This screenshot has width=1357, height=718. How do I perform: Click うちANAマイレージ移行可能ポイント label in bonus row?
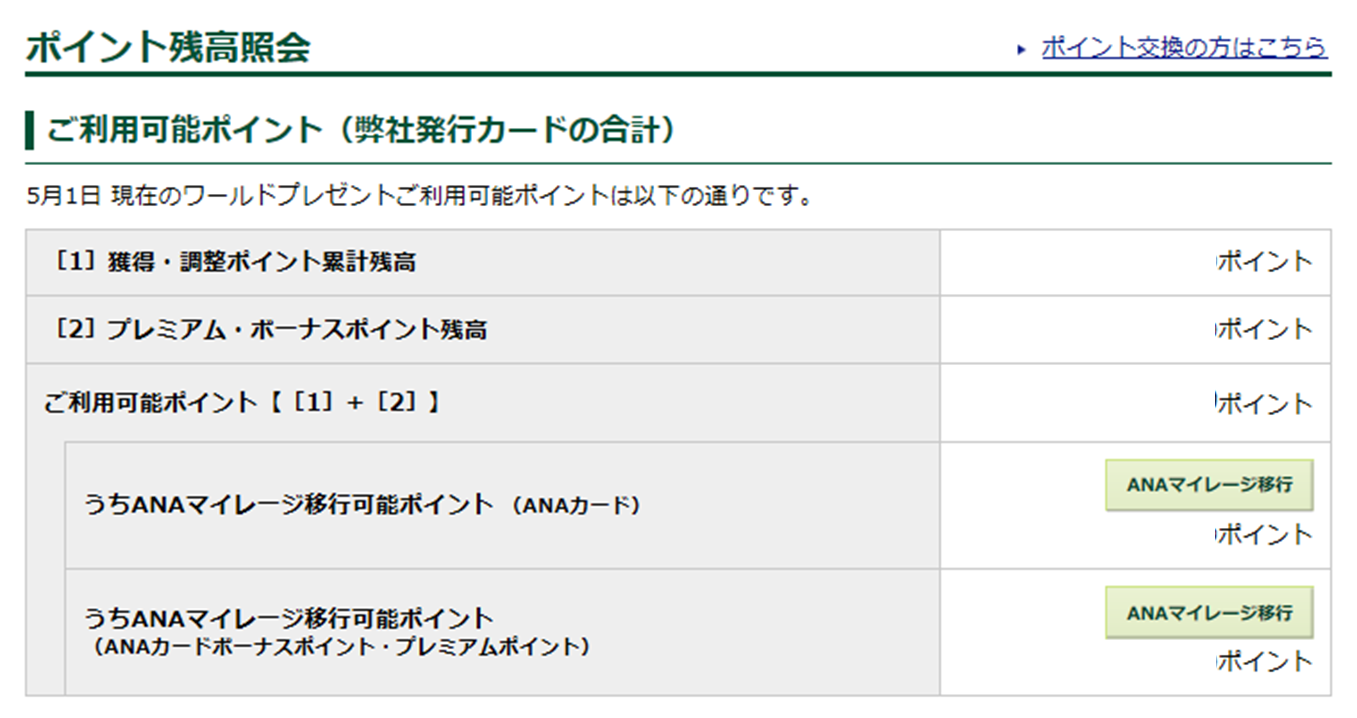click(x=289, y=617)
